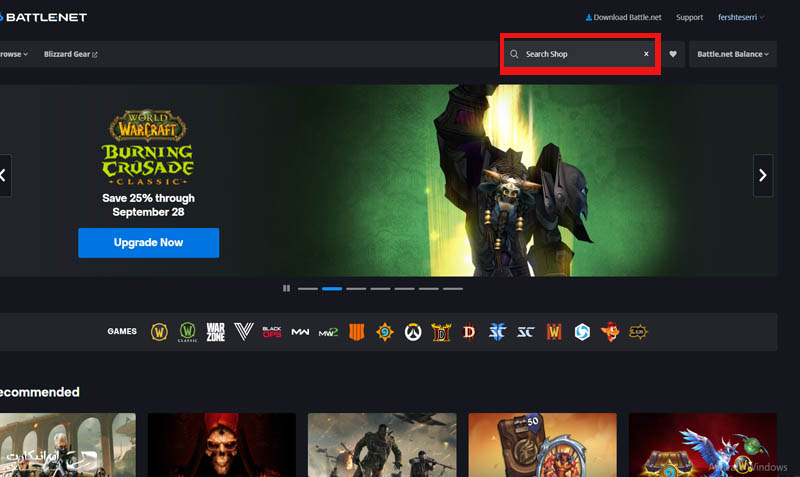
Task: Click the Battle.net logo
Action: click(43, 17)
